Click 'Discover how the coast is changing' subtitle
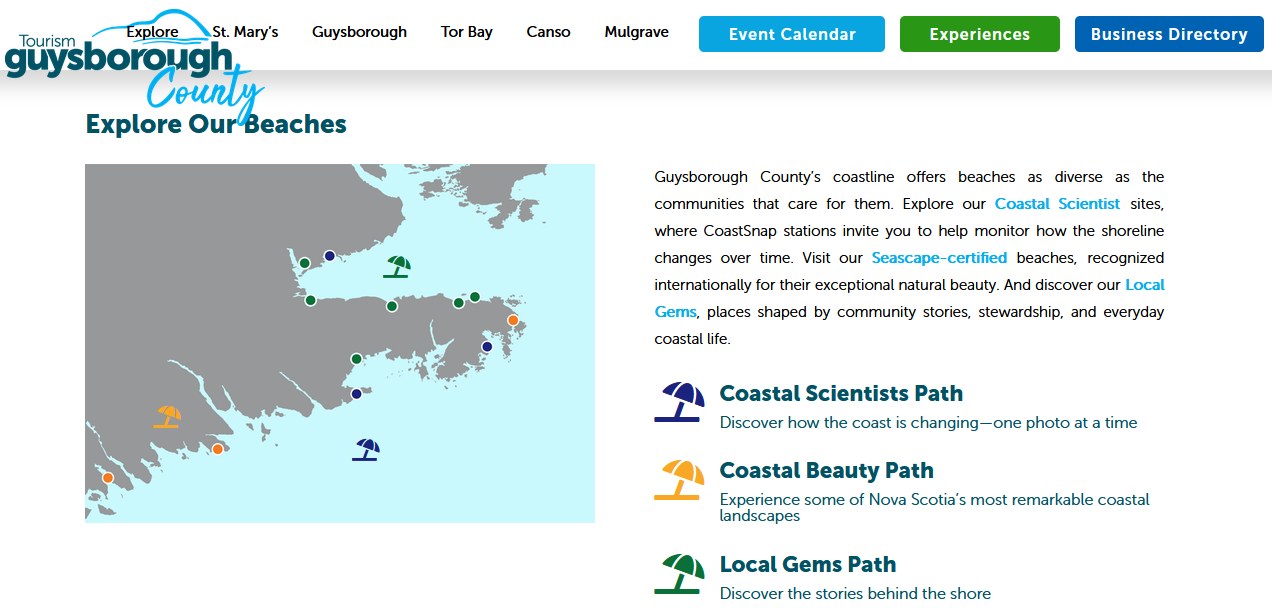 (x=928, y=423)
